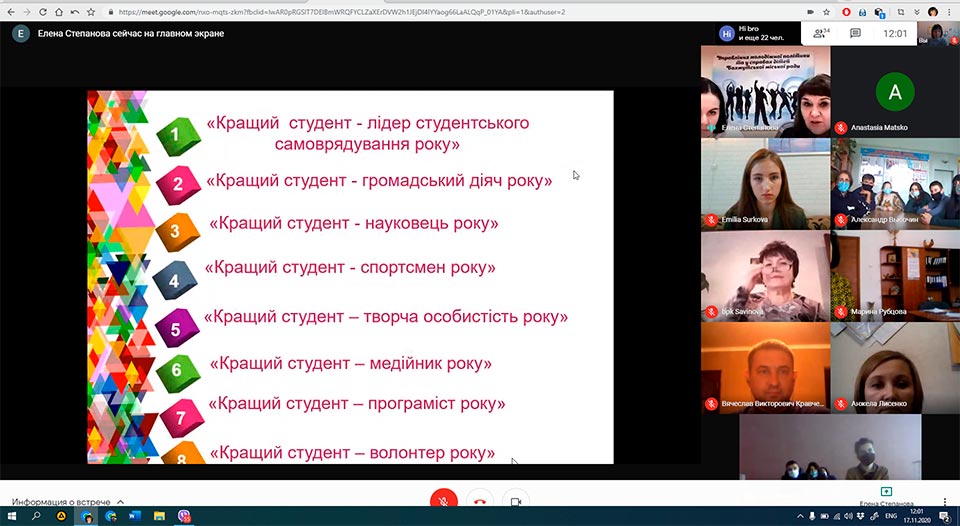The image size is (960, 526).
Task: Open Windows taskbar search
Action: (x=36, y=517)
